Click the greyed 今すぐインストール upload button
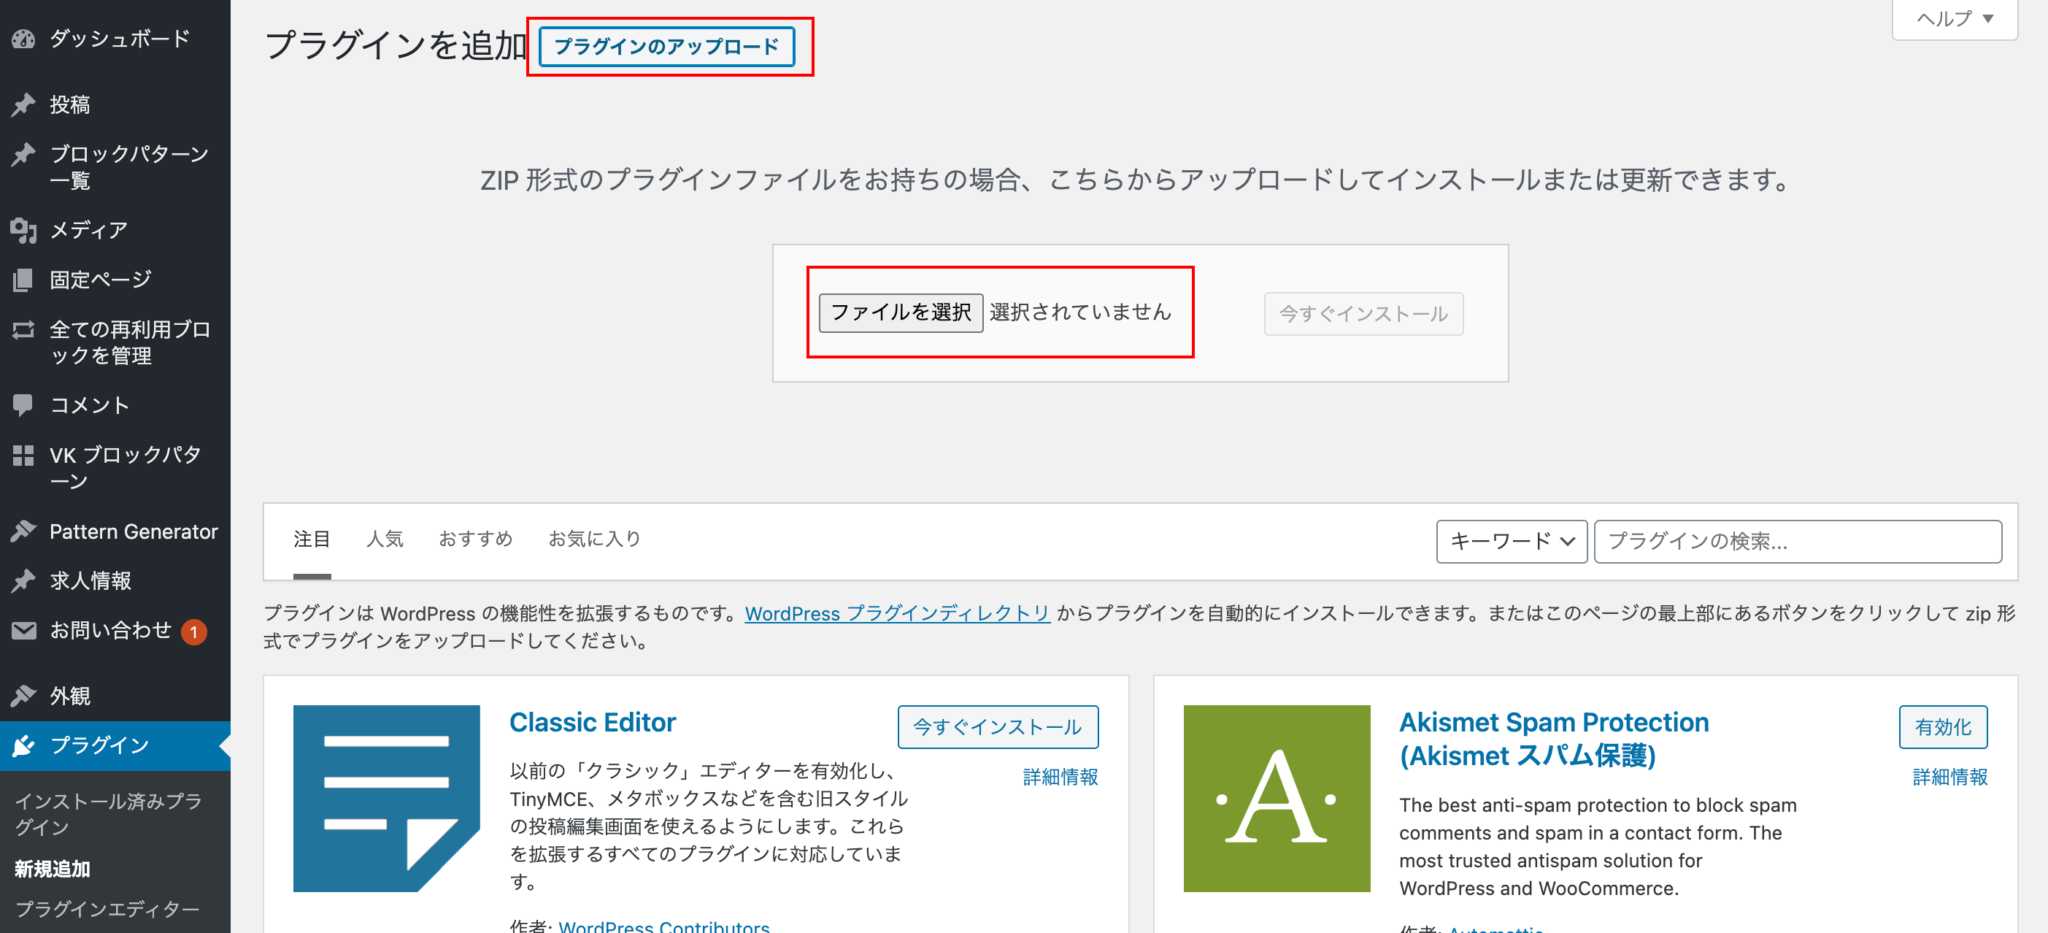This screenshot has width=2048, height=933. coord(1364,314)
